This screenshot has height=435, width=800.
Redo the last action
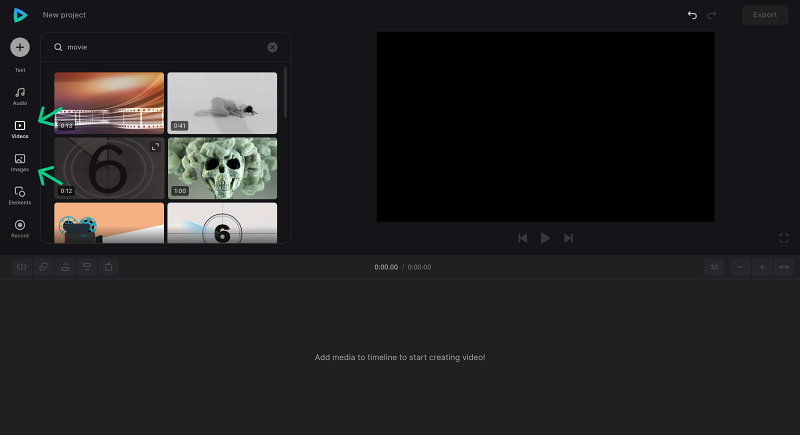pos(711,15)
